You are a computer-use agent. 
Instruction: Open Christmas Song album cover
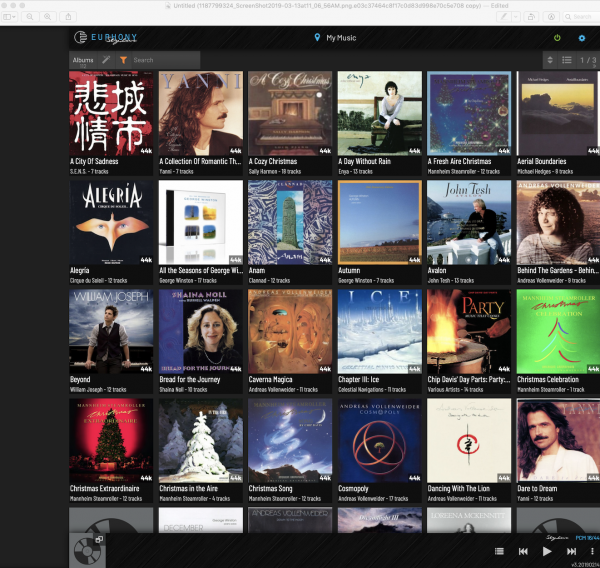290,440
